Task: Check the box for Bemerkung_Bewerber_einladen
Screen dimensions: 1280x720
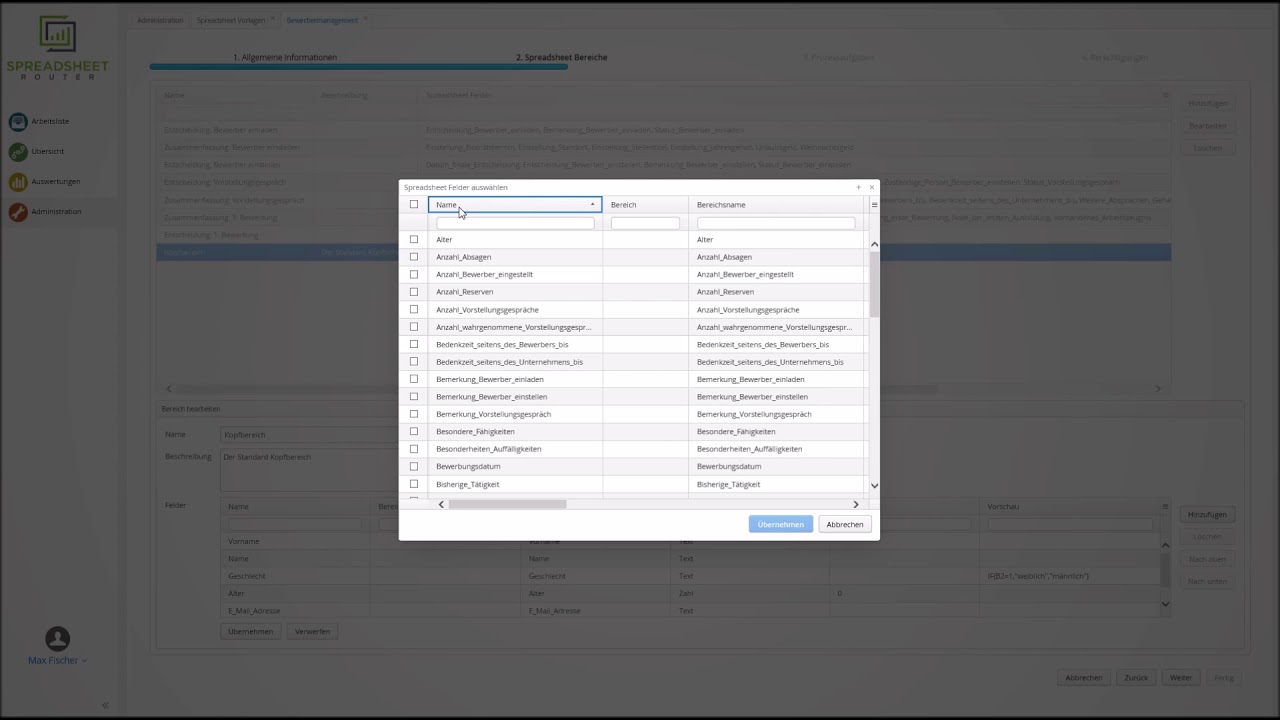Action: [x=414, y=379]
